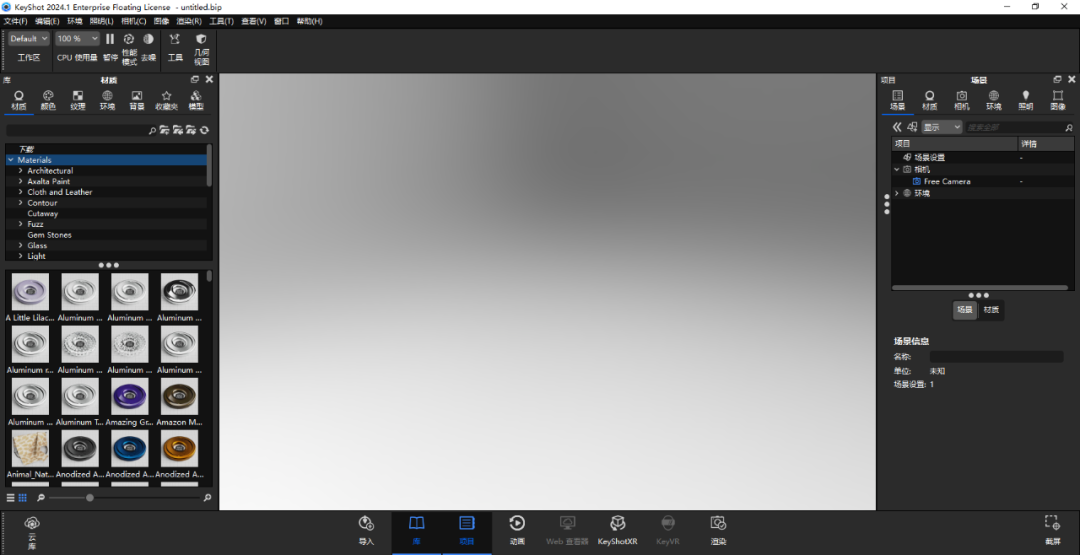Click the Render (渲染) icon
Screen dimensions: 1080x555
[717, 529]
